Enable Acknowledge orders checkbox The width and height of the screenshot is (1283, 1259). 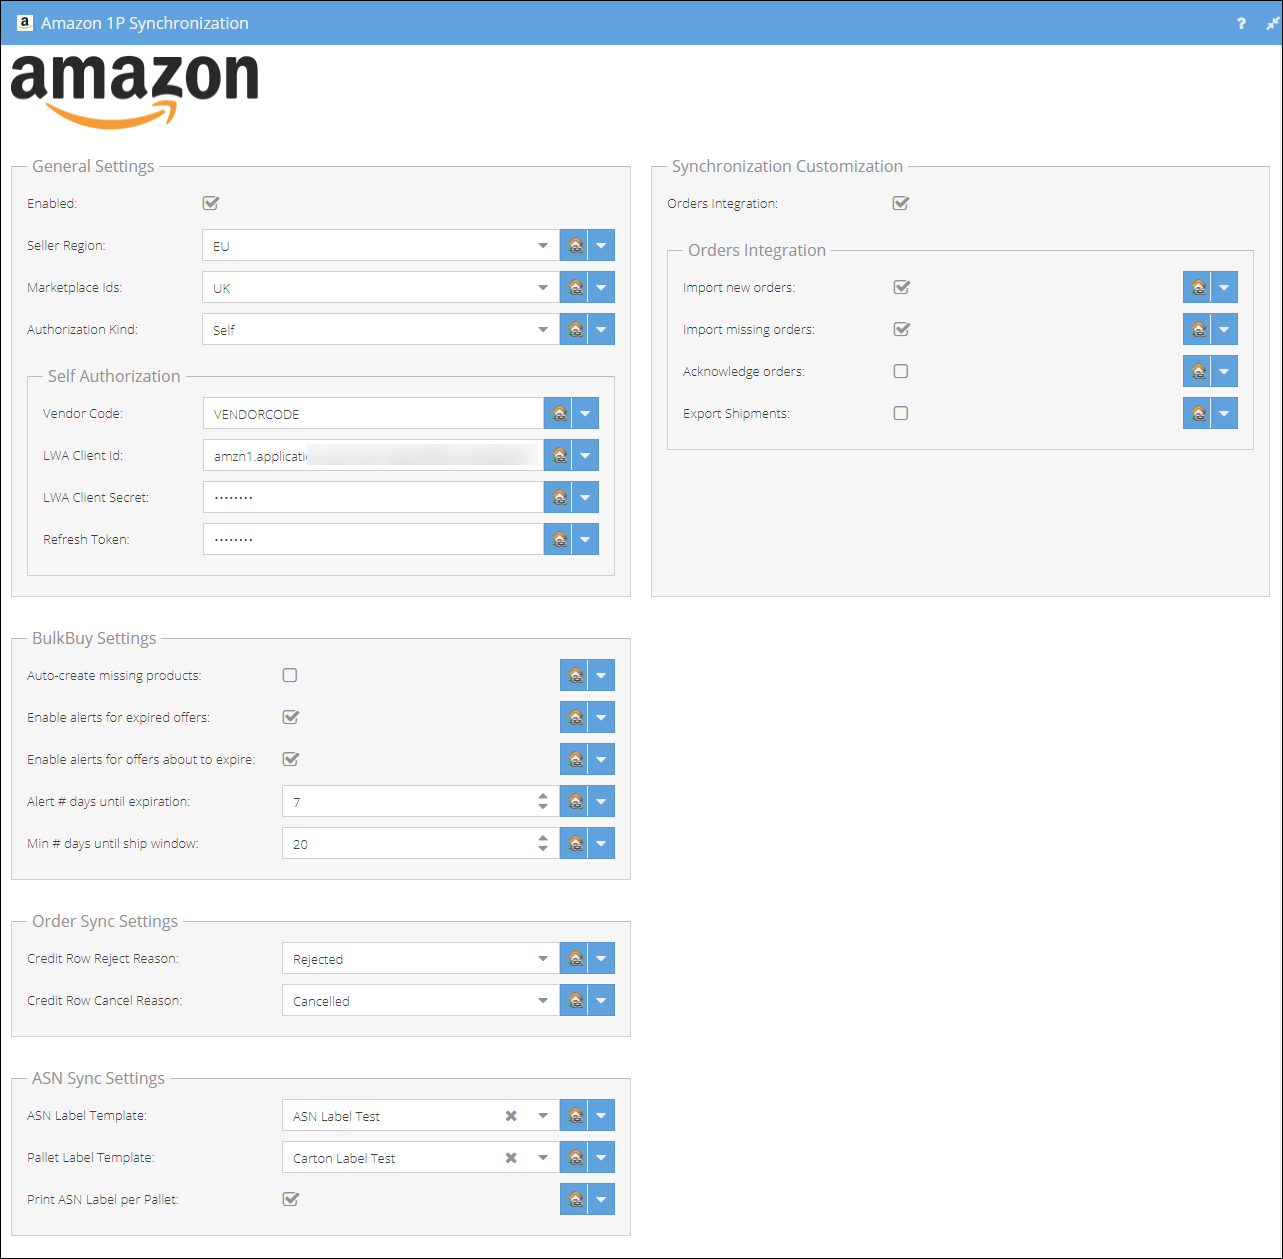pyautogui.click(x=901, y=371)
